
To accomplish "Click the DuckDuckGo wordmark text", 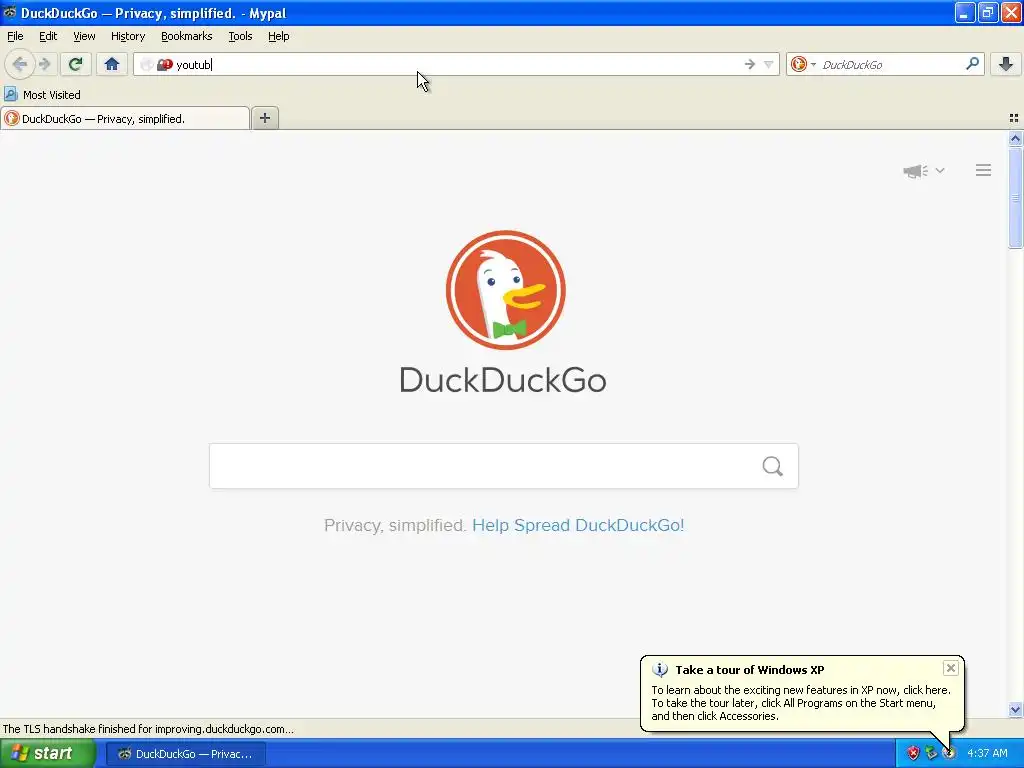I will pos(503,380).
